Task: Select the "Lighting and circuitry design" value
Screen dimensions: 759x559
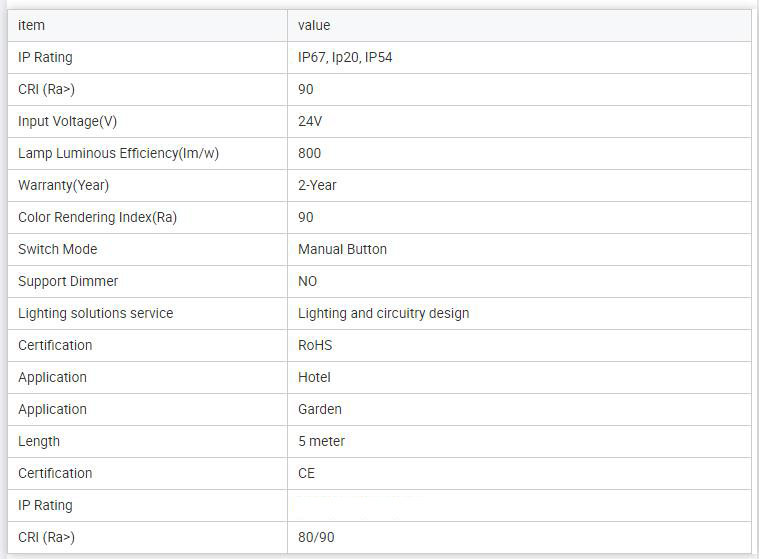Action: pyautogui.click(x=383, y=313)
